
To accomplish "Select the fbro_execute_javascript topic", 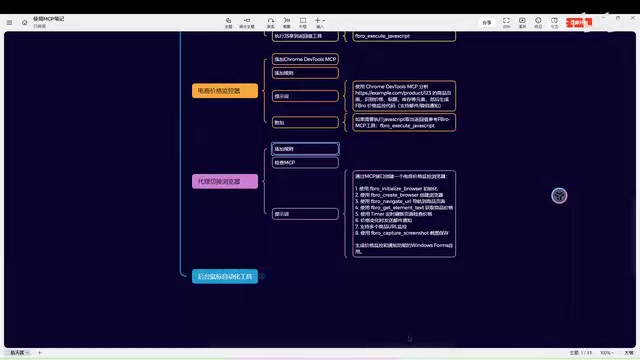I will click(x=404, y=36).
